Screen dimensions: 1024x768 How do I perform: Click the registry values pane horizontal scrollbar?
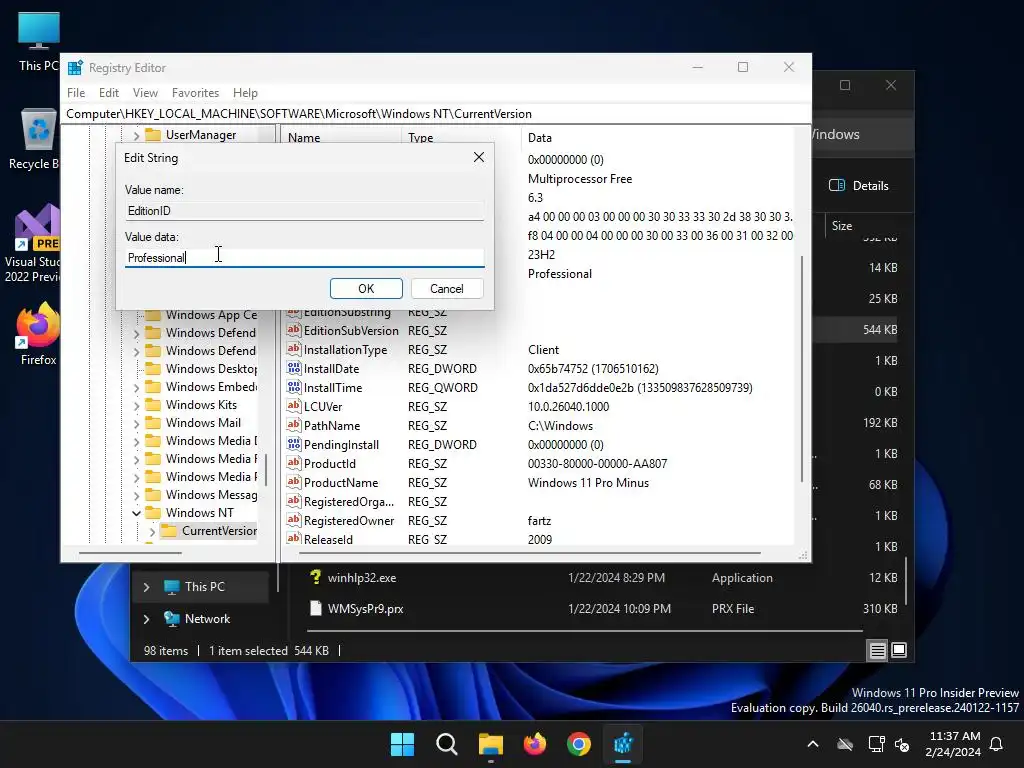[x=530, y=553]
